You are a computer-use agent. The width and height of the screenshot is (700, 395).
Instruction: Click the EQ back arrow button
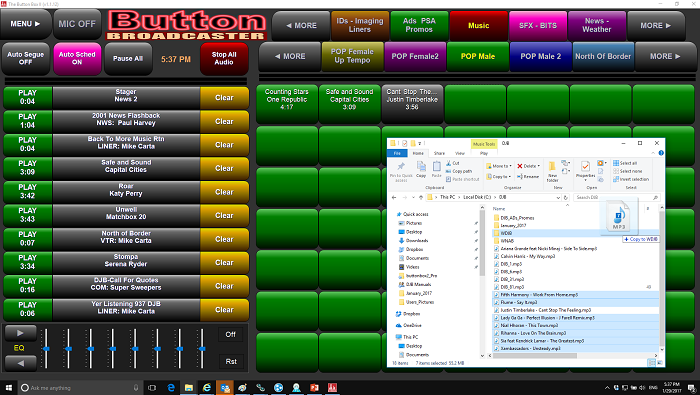[x=21, y=363]
